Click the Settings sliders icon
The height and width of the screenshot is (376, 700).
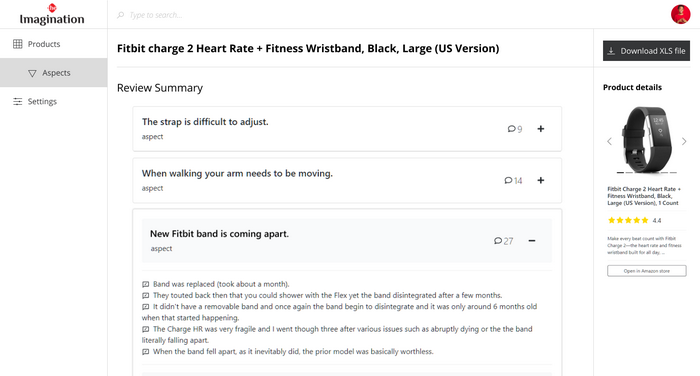coord(17,101)
